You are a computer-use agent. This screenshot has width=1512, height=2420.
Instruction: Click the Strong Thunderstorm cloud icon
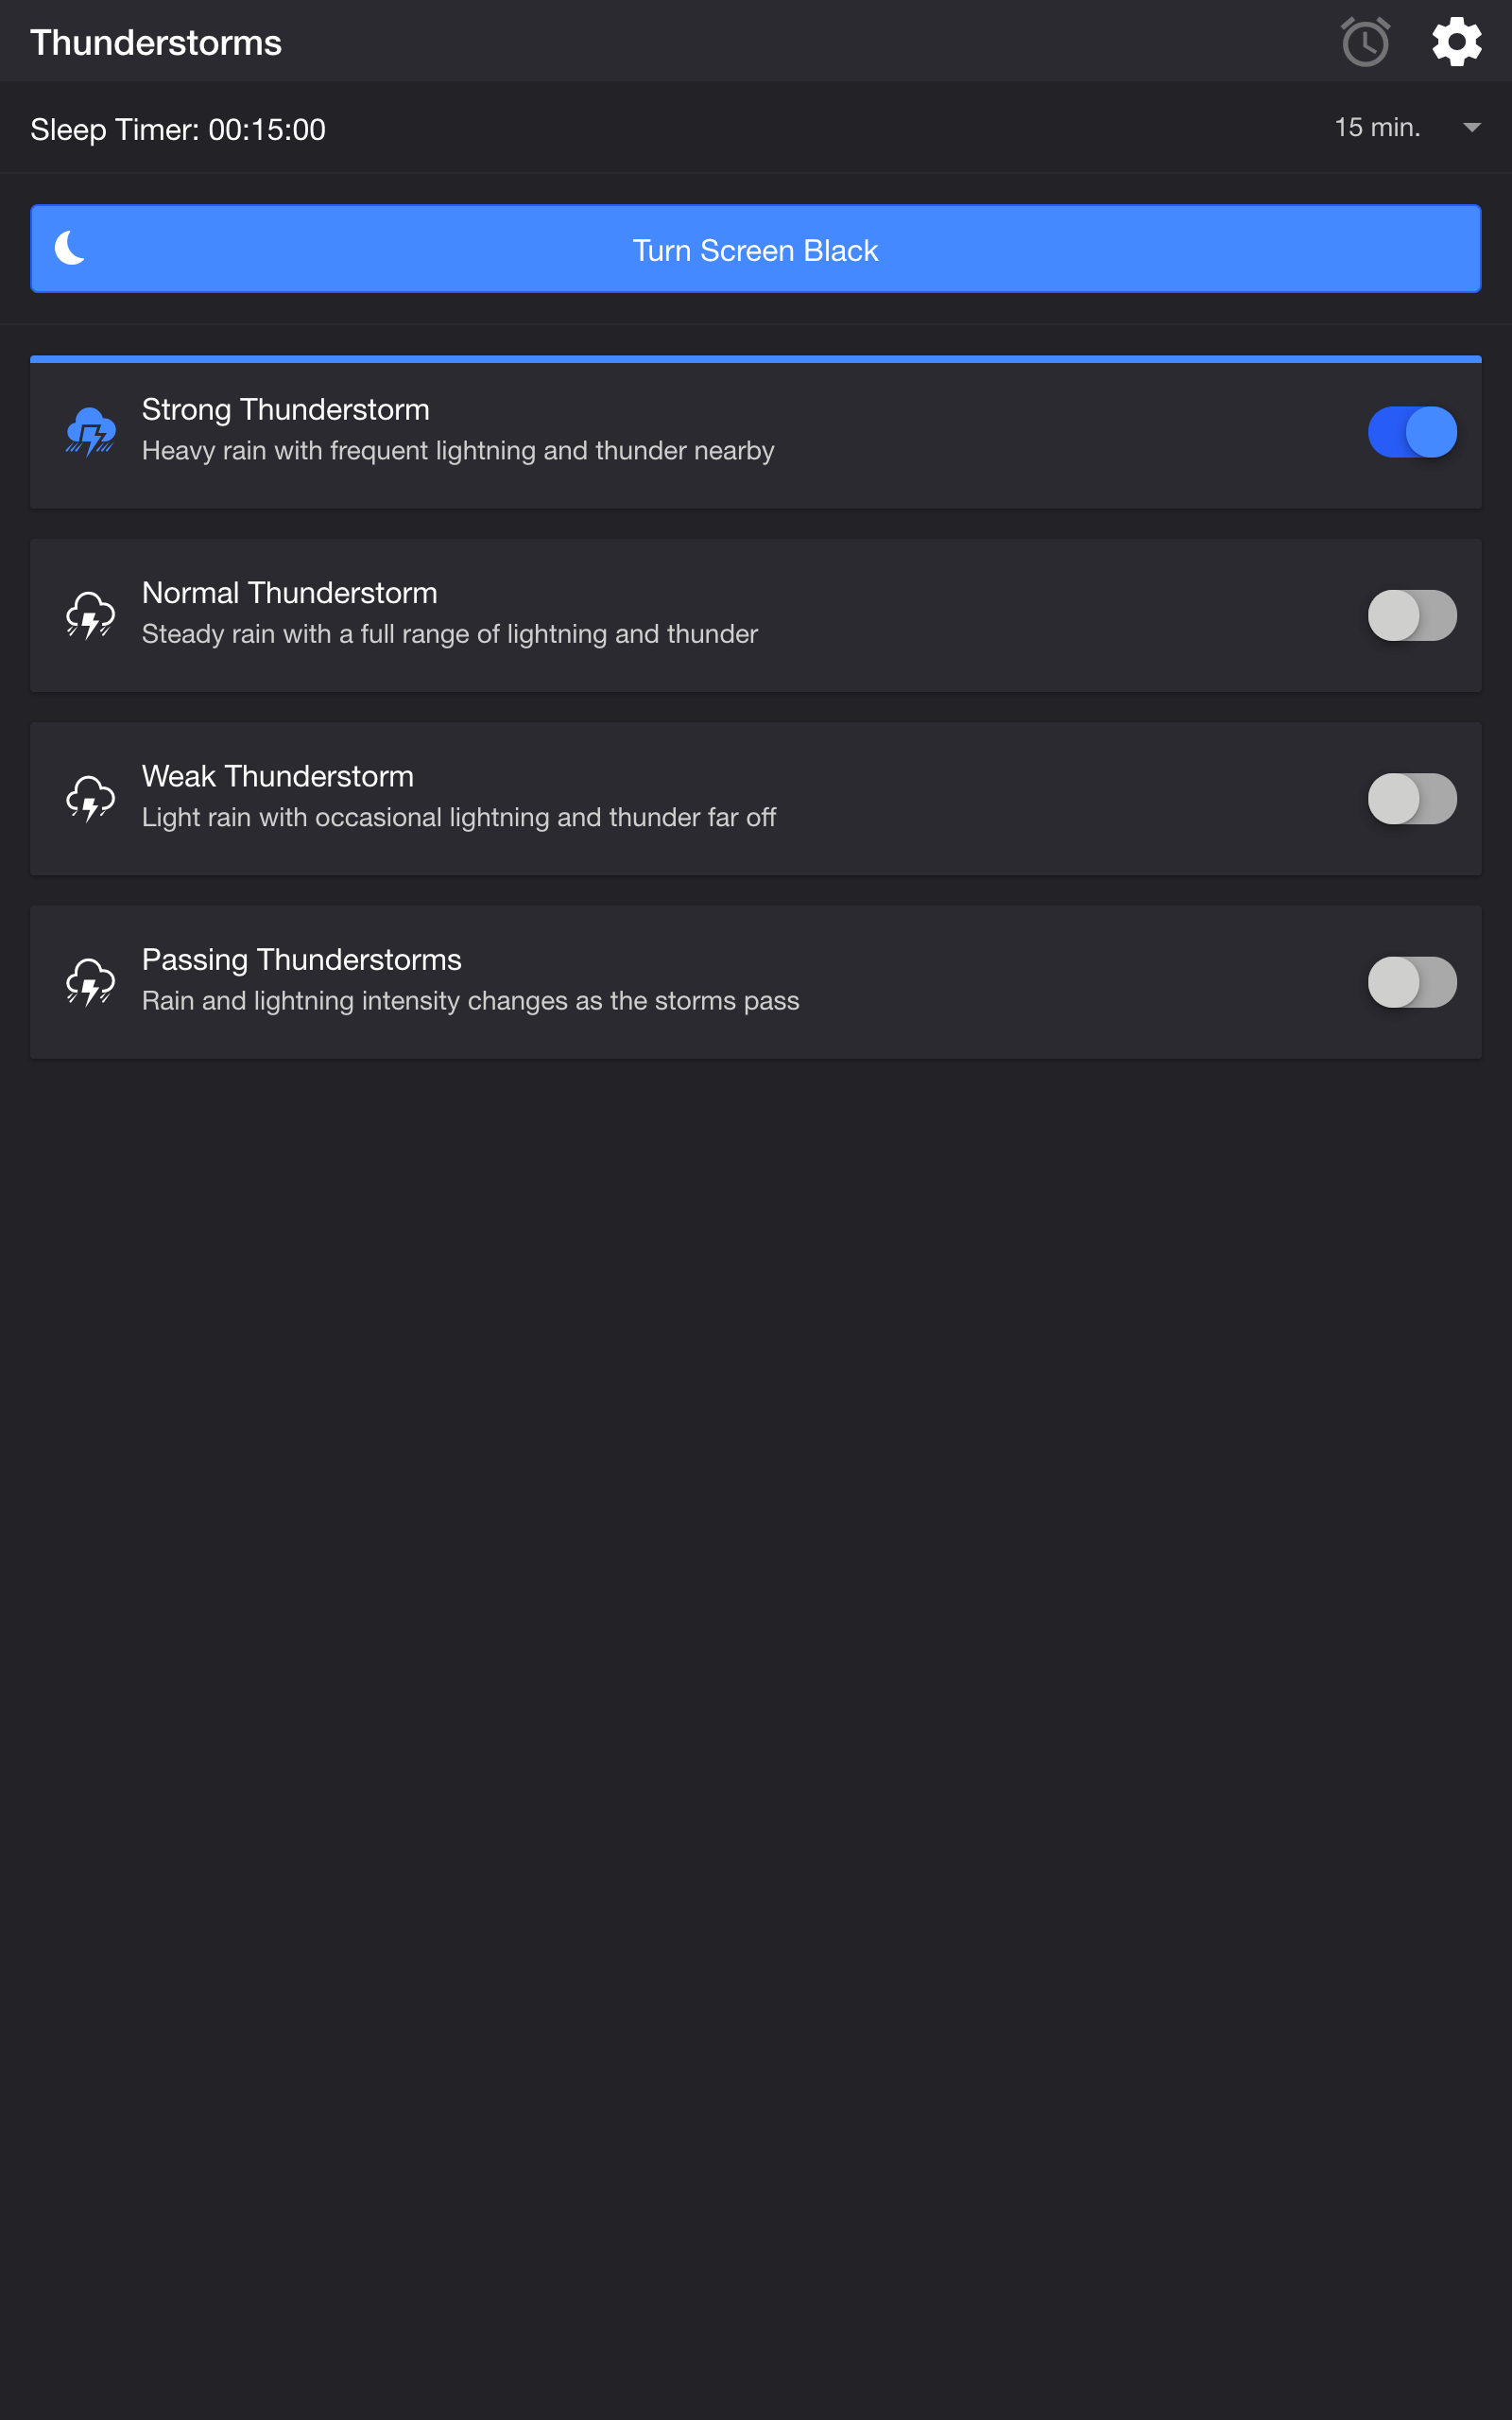(x=90, y=432)
